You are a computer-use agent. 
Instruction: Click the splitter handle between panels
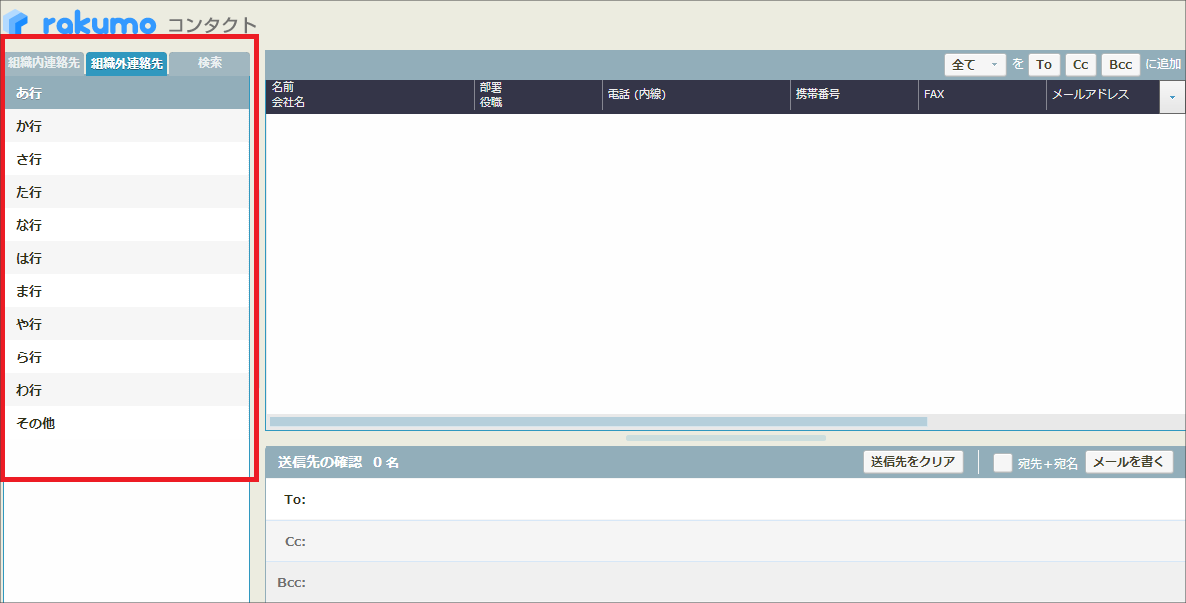click(725, 438)
